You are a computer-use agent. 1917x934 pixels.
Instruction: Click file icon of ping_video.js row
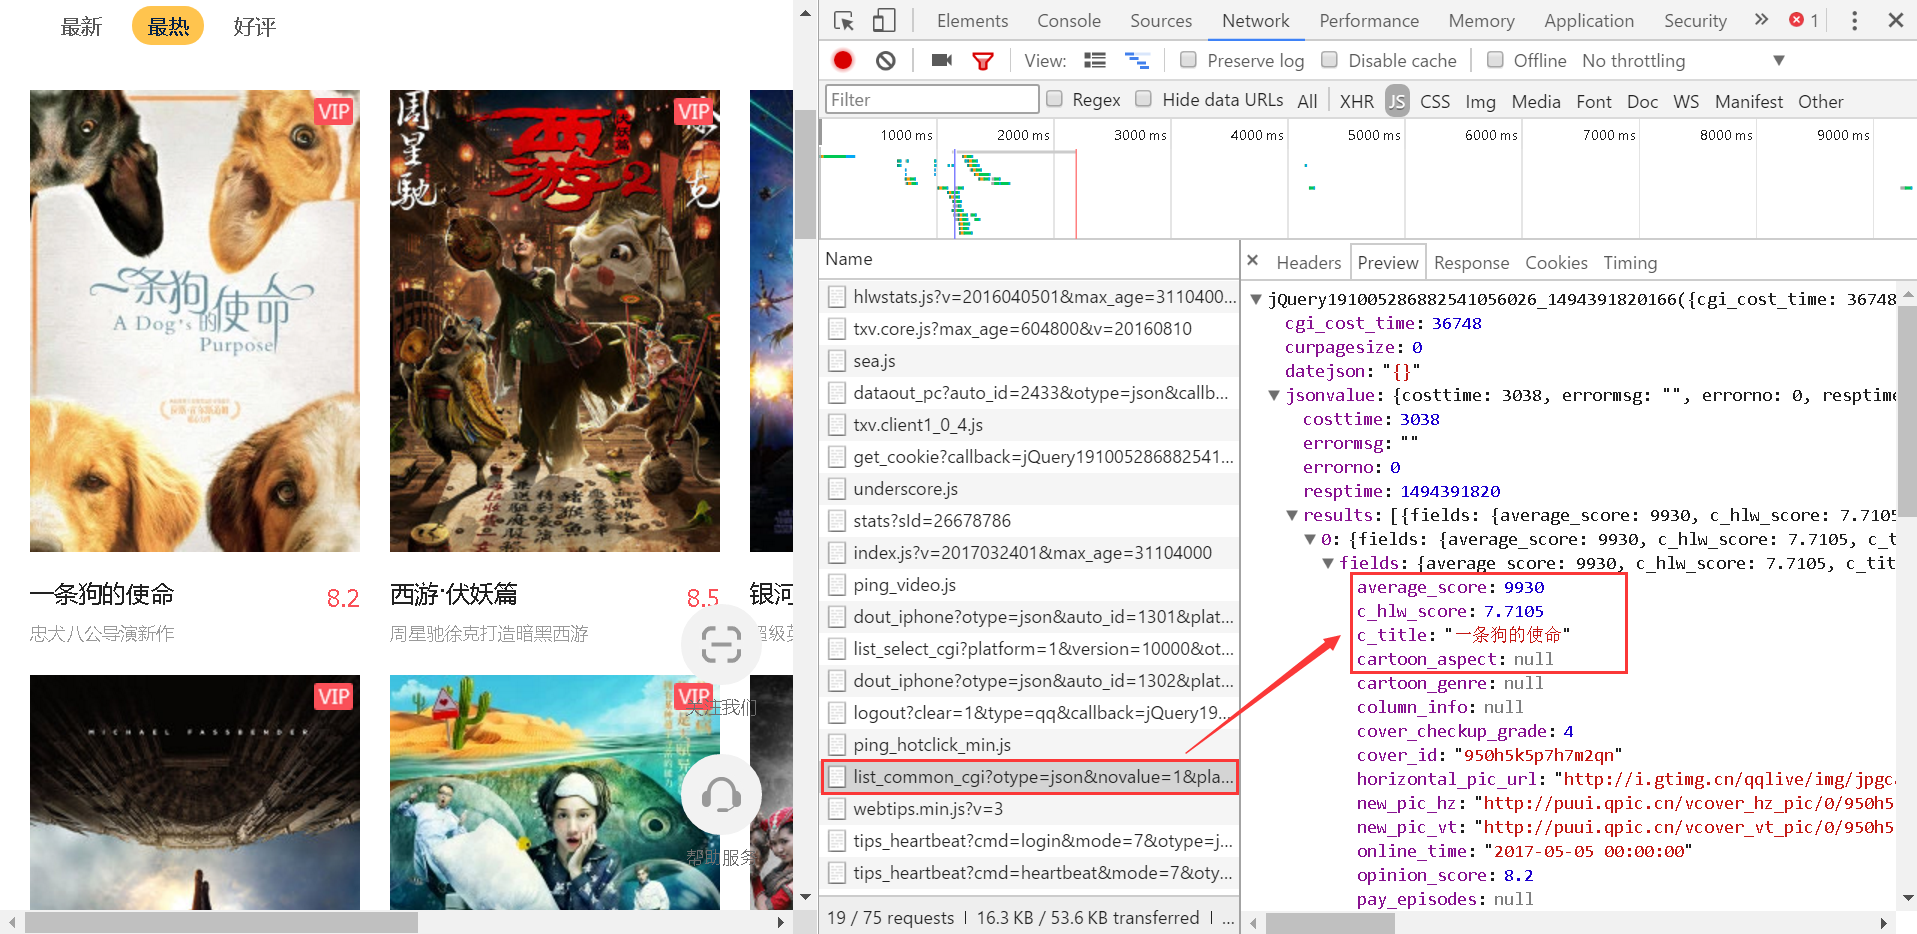pos(837,585)
